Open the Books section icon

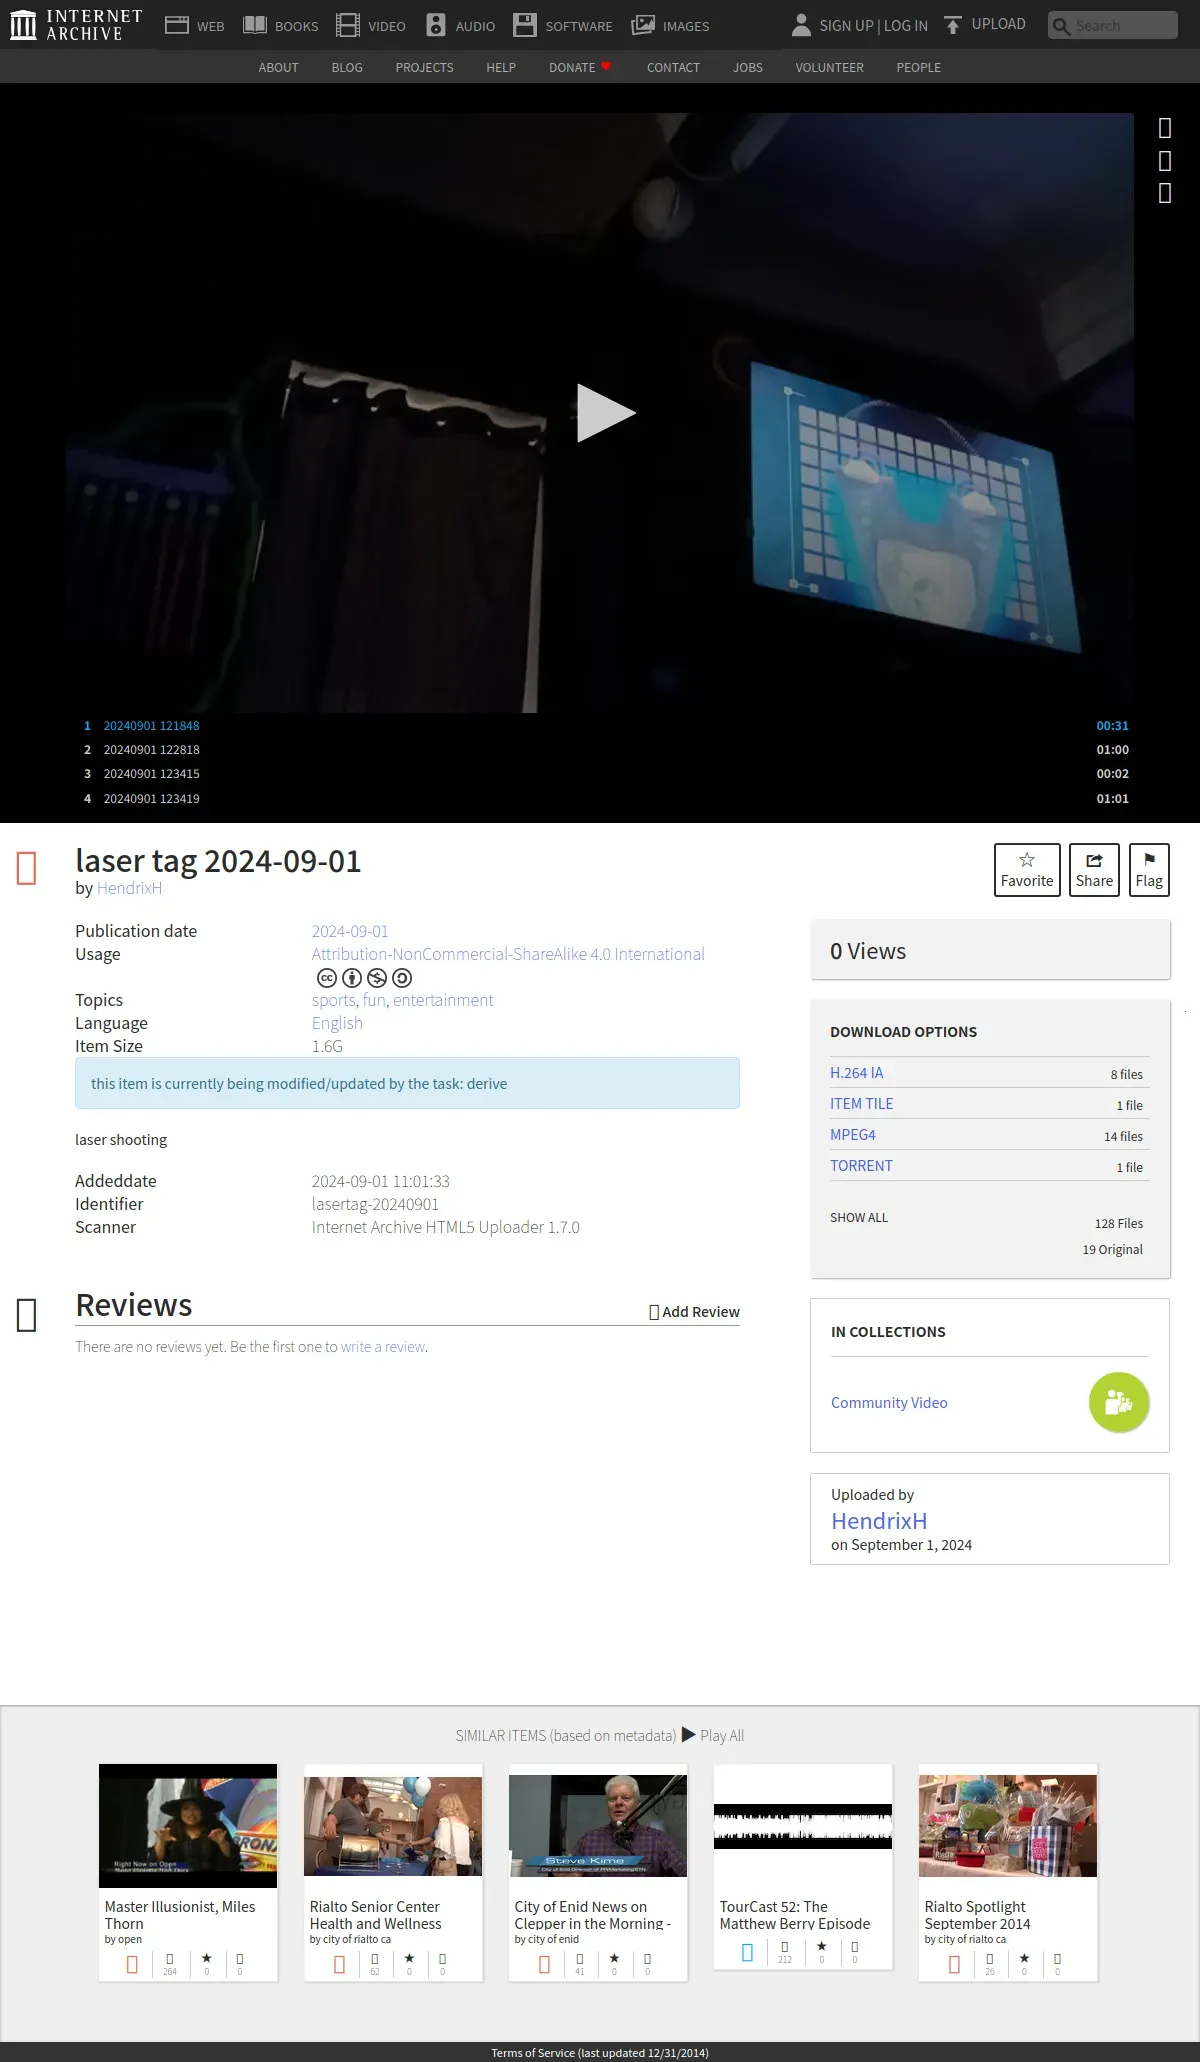(x=255, y=25)
